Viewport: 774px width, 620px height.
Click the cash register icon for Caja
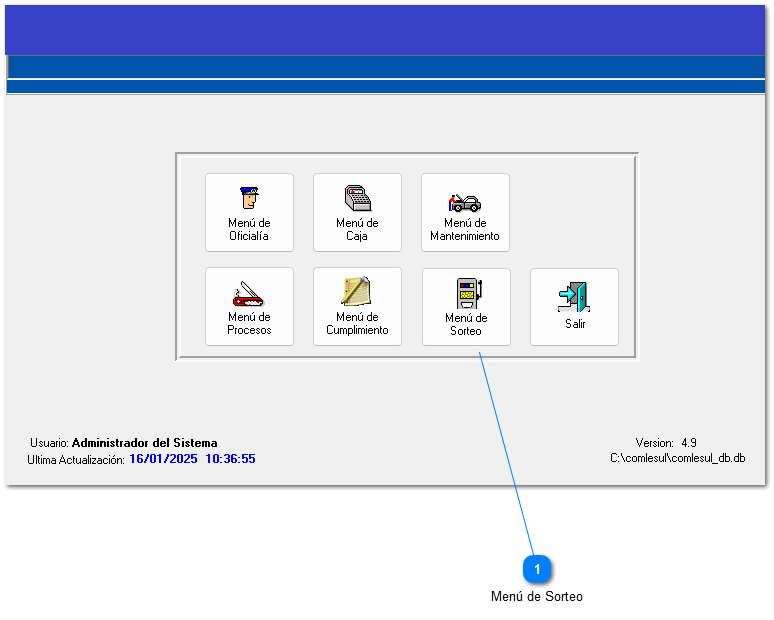click(357, 198)
